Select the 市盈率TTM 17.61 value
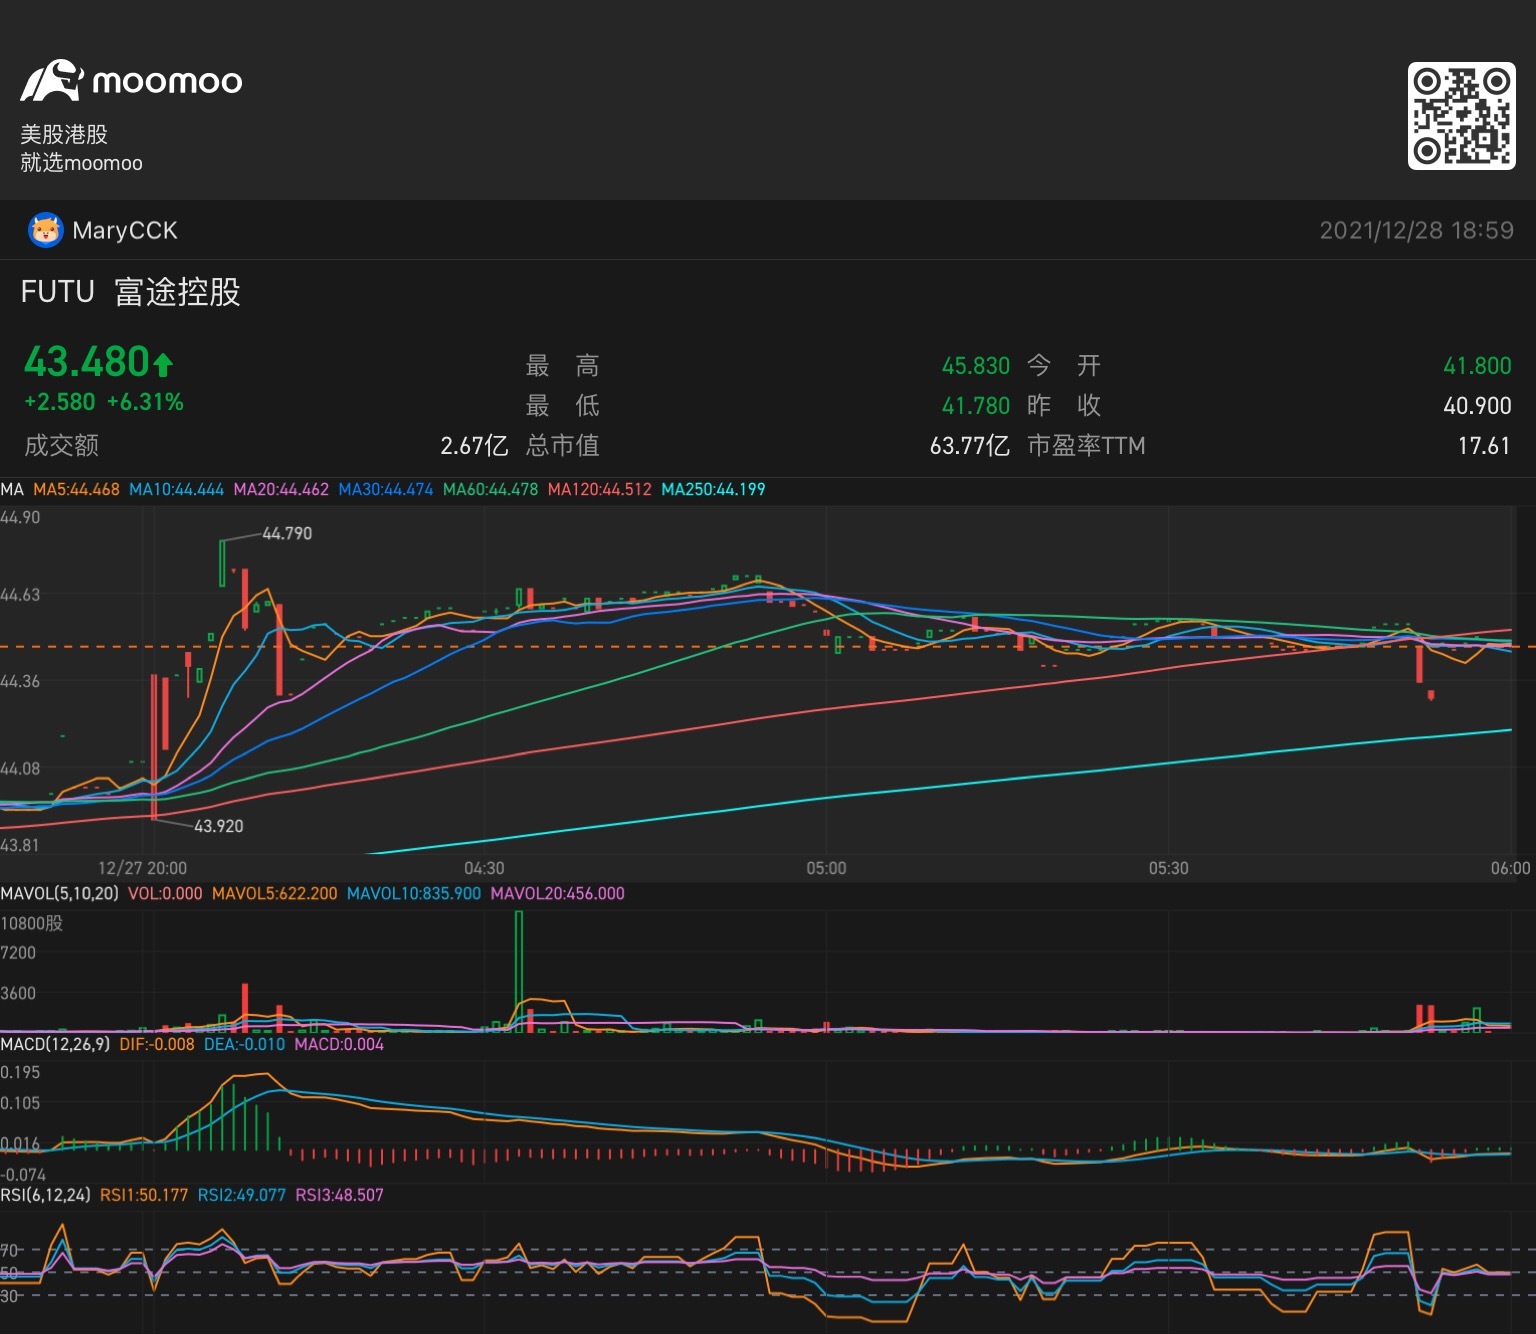Image resolution: width=1536 pixels, height=1334 pixels. [1484, 446]
